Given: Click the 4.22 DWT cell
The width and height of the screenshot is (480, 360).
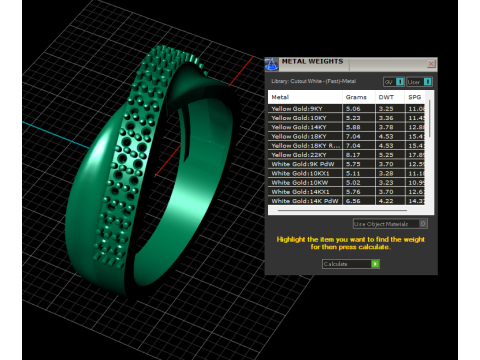Looking at the screenshot, I should (390, 201).
